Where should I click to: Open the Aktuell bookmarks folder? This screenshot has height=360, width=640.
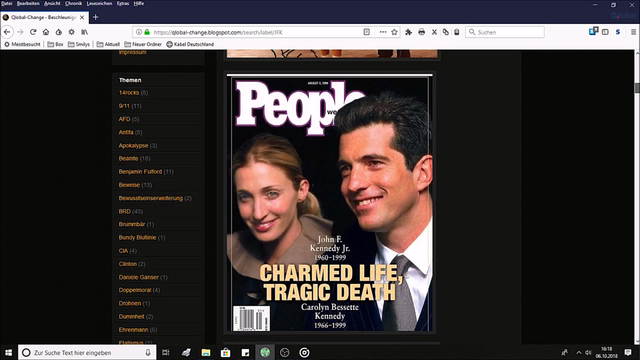tap(108, 44)
